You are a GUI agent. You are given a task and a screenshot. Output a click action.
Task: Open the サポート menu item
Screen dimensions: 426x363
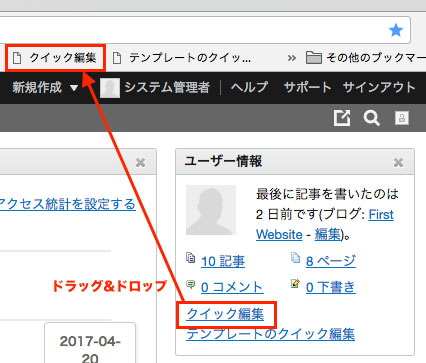click(307, 87)
